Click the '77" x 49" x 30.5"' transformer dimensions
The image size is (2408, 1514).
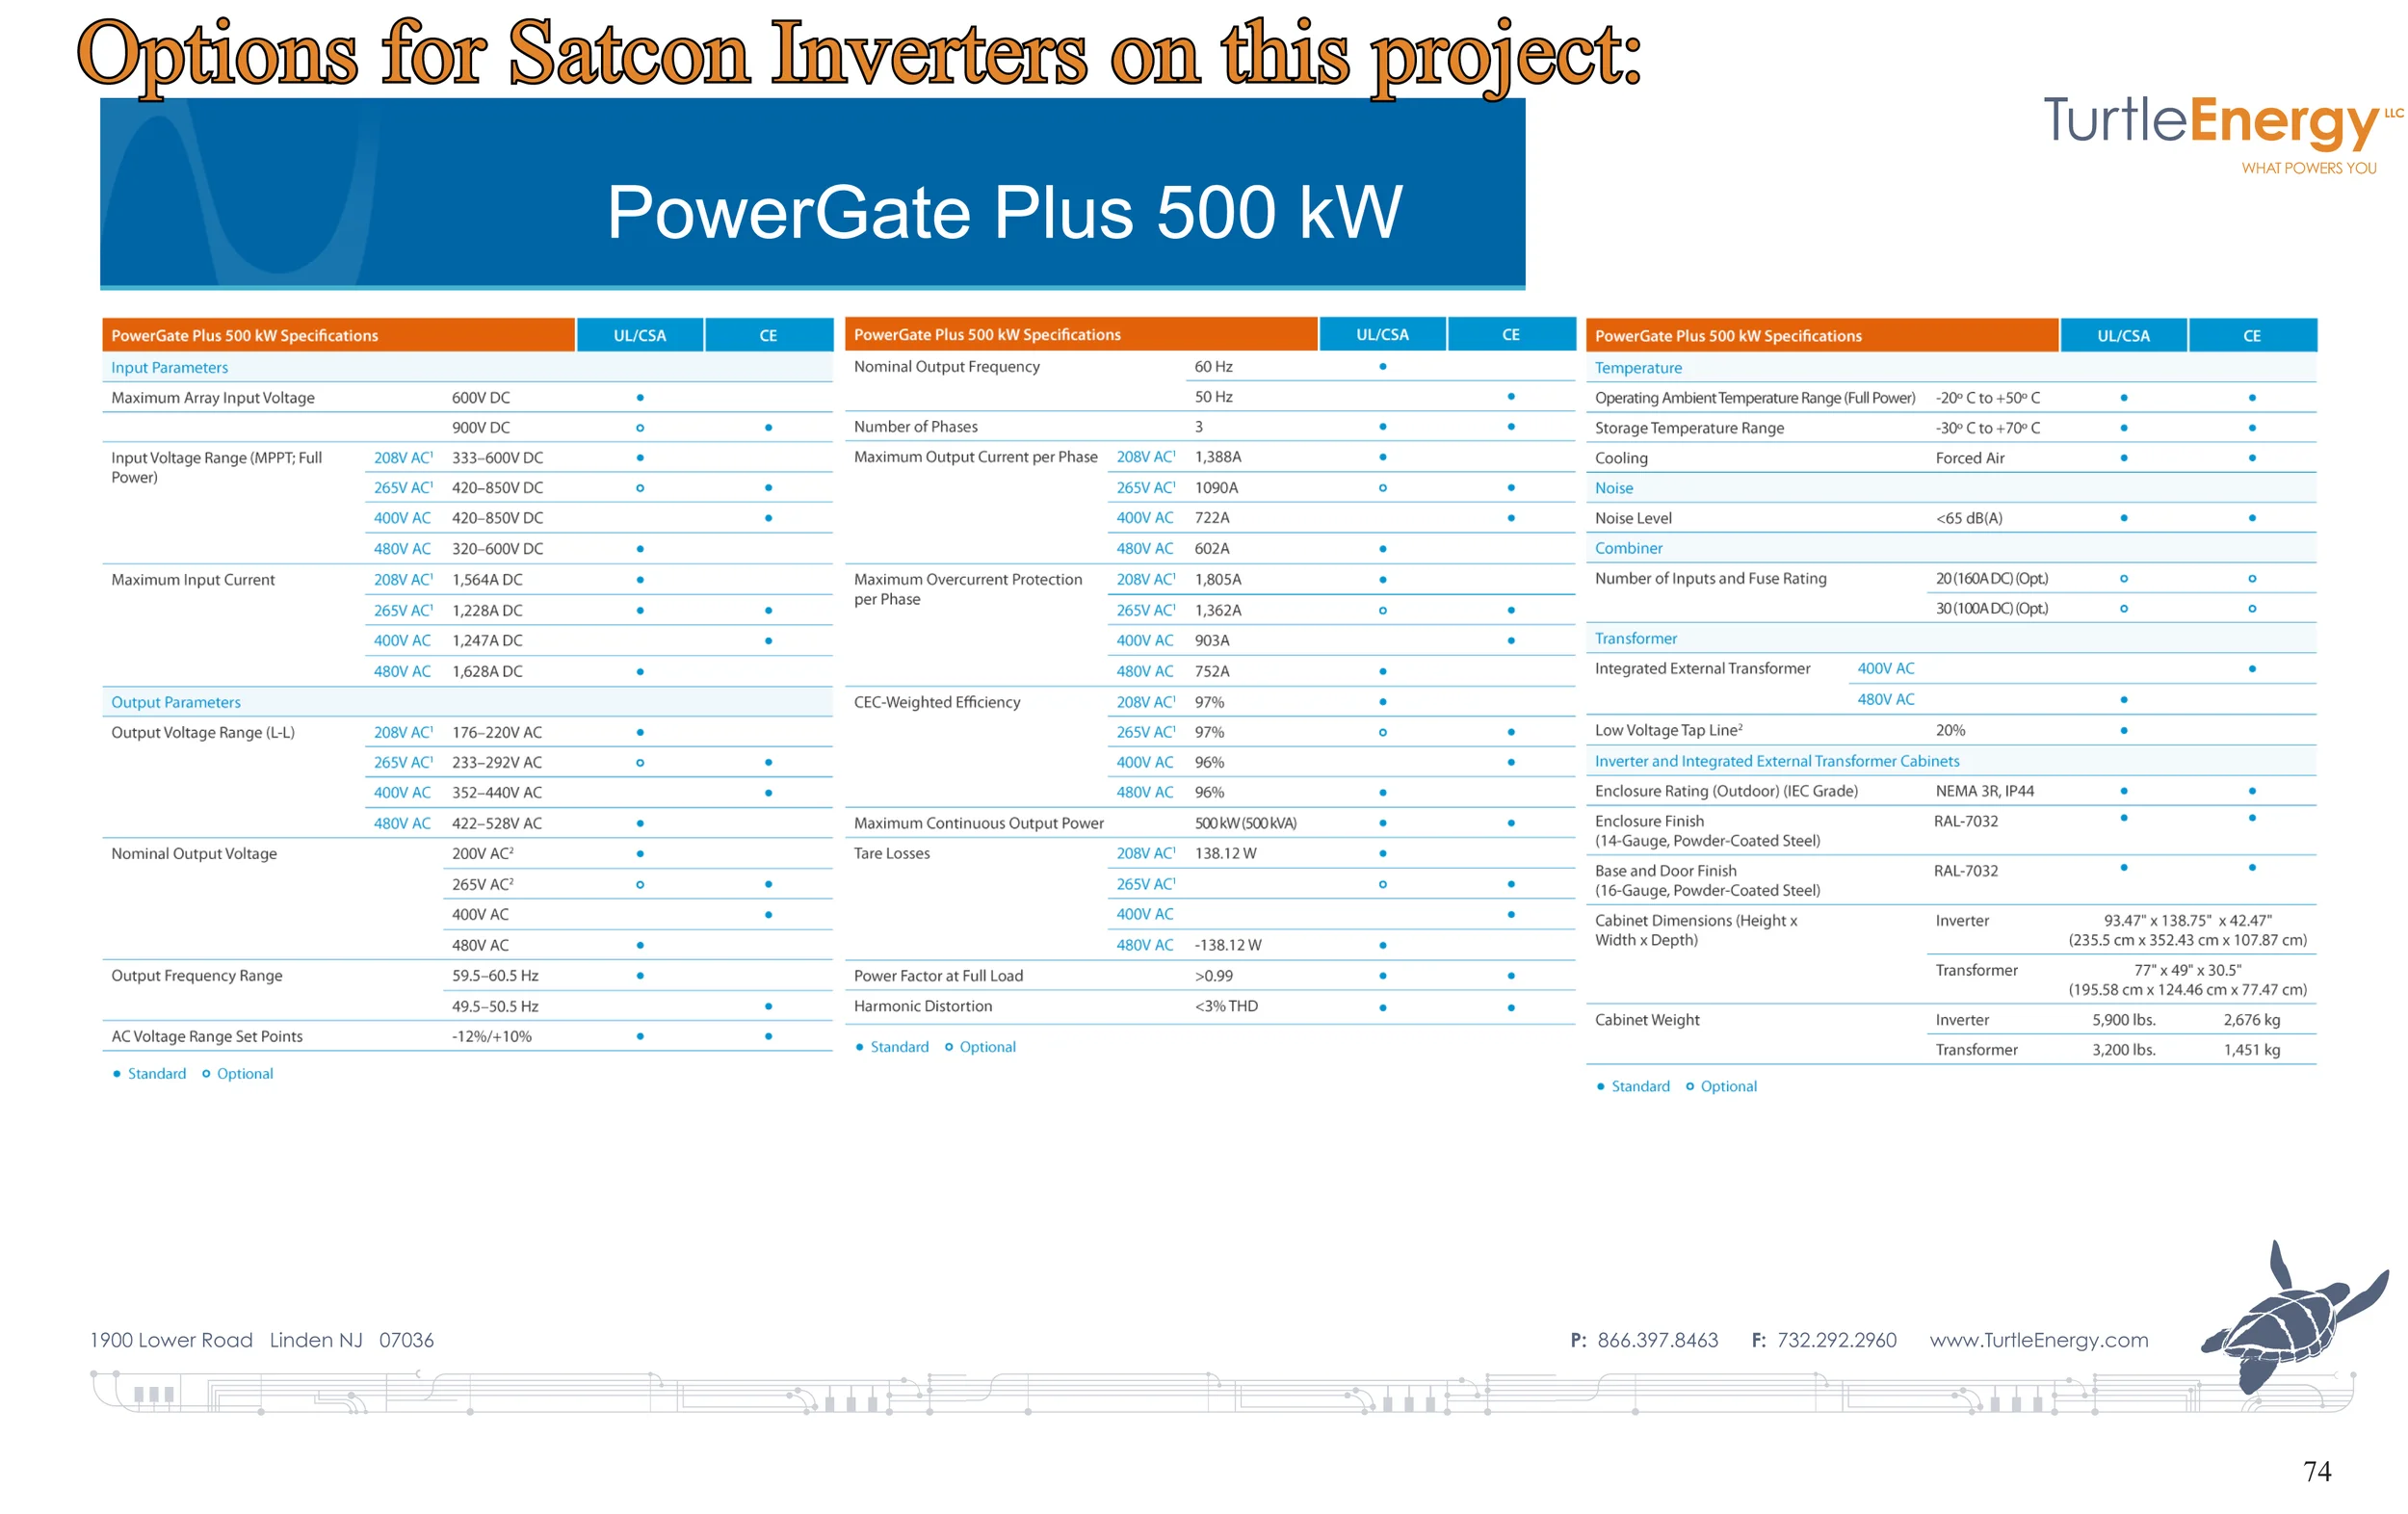click(2187, 970)
